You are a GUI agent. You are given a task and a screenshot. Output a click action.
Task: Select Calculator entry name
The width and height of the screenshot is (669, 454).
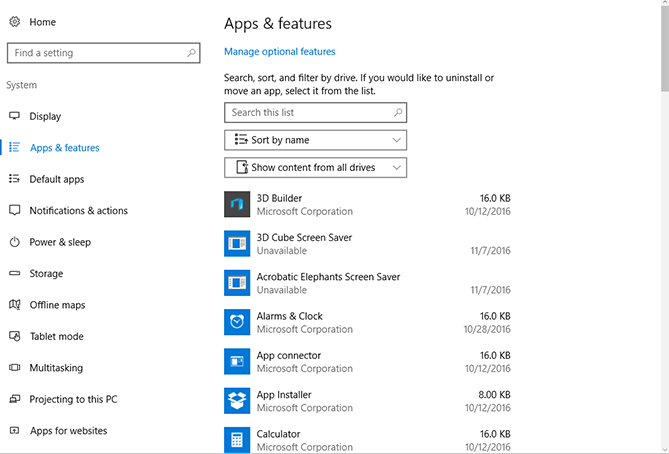278,434
